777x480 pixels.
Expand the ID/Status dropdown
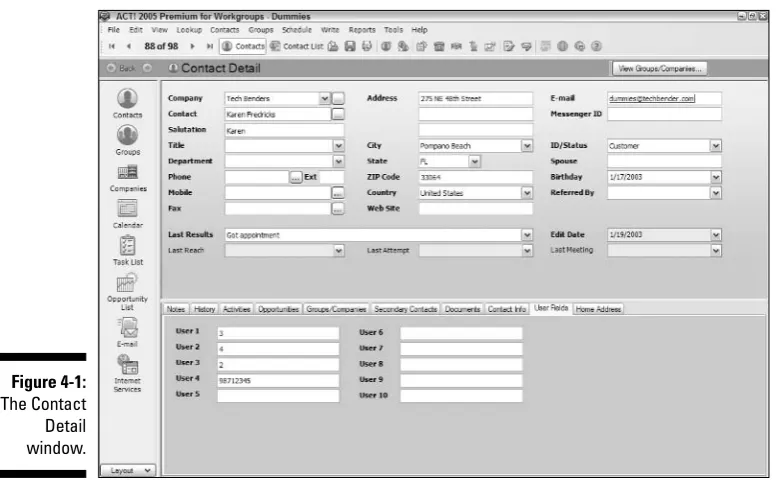[x=716, y=146]
